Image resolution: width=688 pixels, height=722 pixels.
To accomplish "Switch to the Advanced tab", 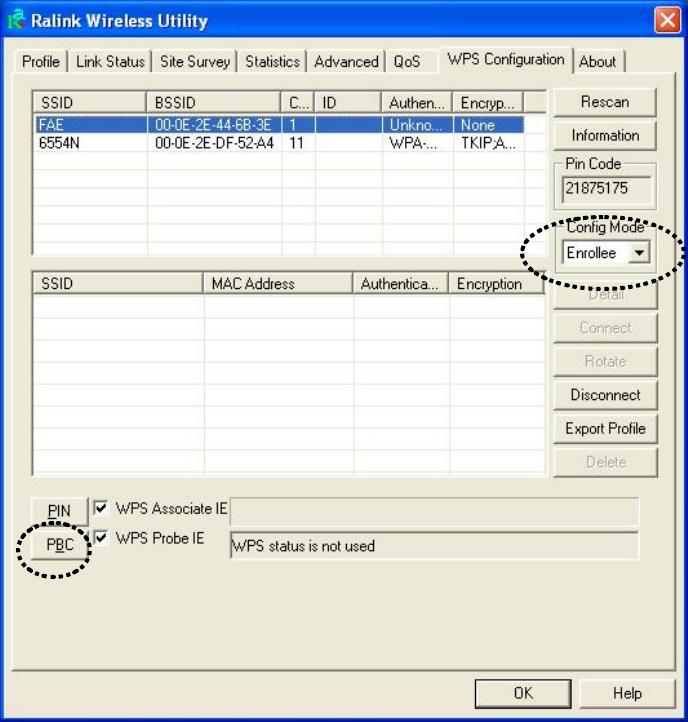I will tap(346, 61).
